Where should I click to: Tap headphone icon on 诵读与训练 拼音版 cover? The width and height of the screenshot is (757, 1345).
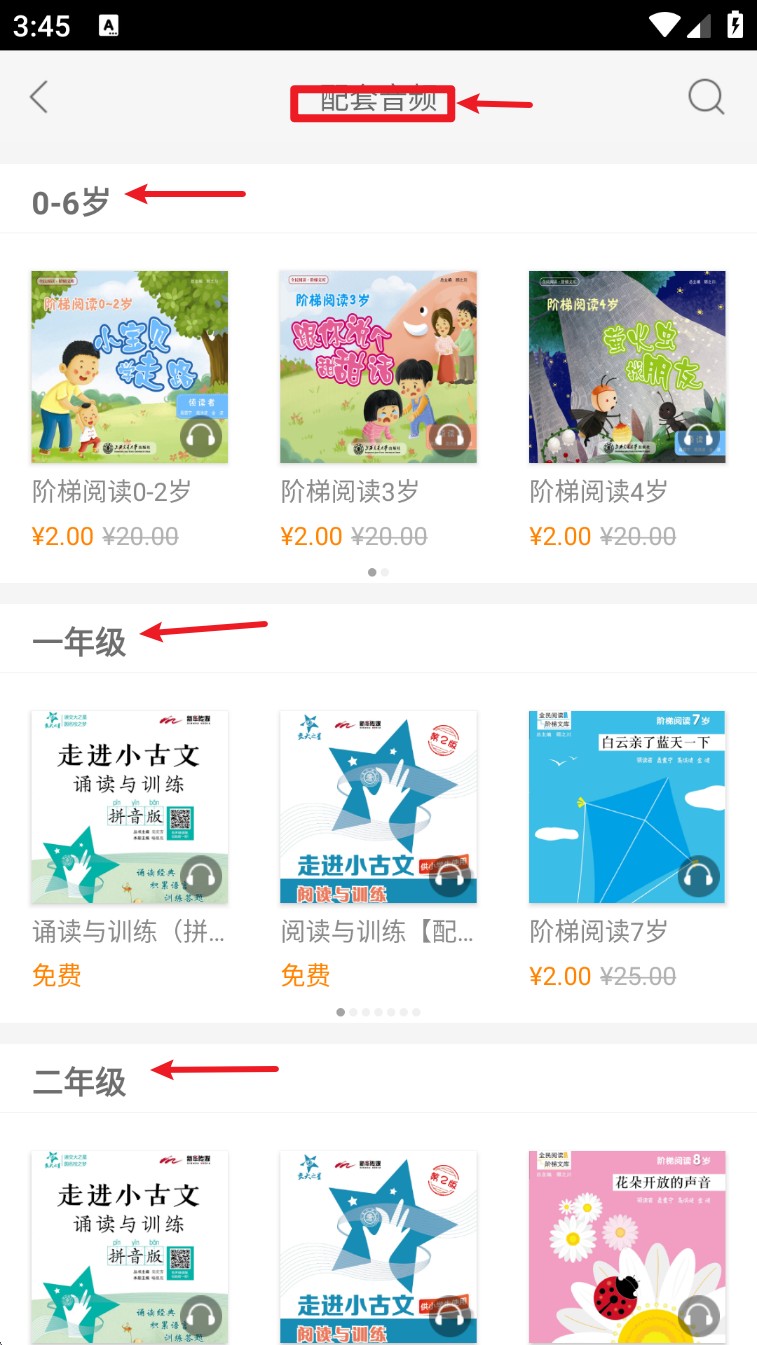(x=201, y=877)
